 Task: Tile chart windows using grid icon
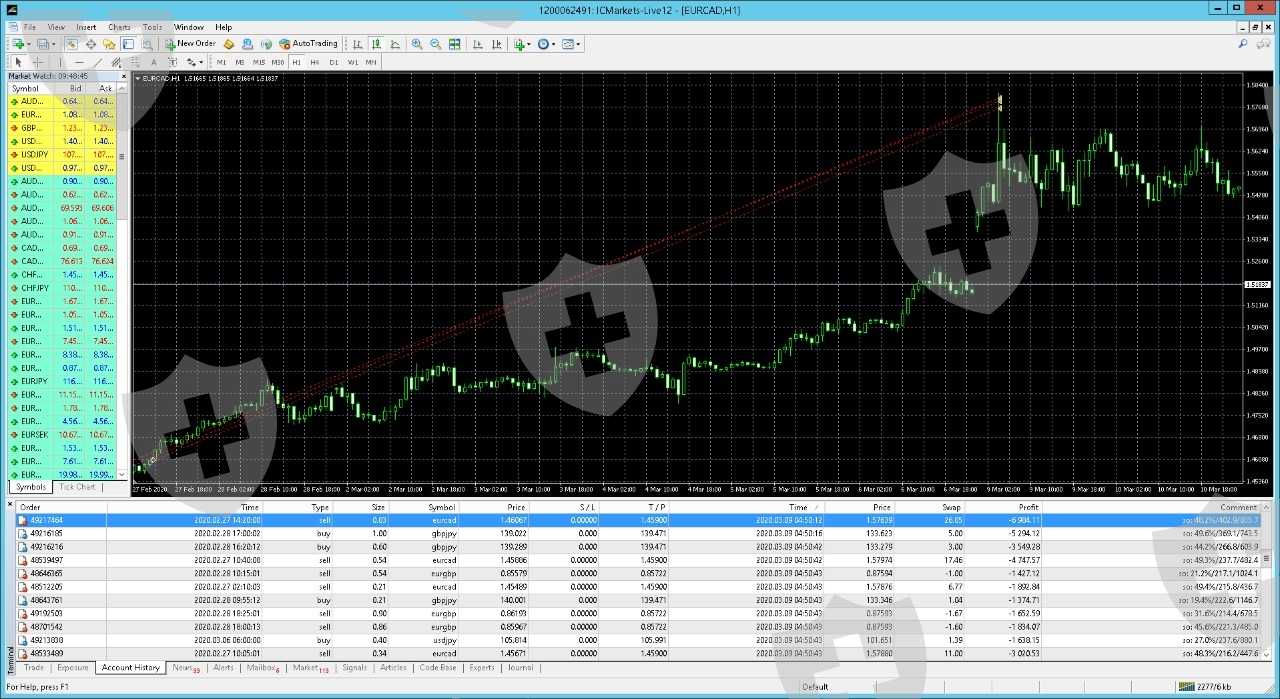[x=455, y=44]
